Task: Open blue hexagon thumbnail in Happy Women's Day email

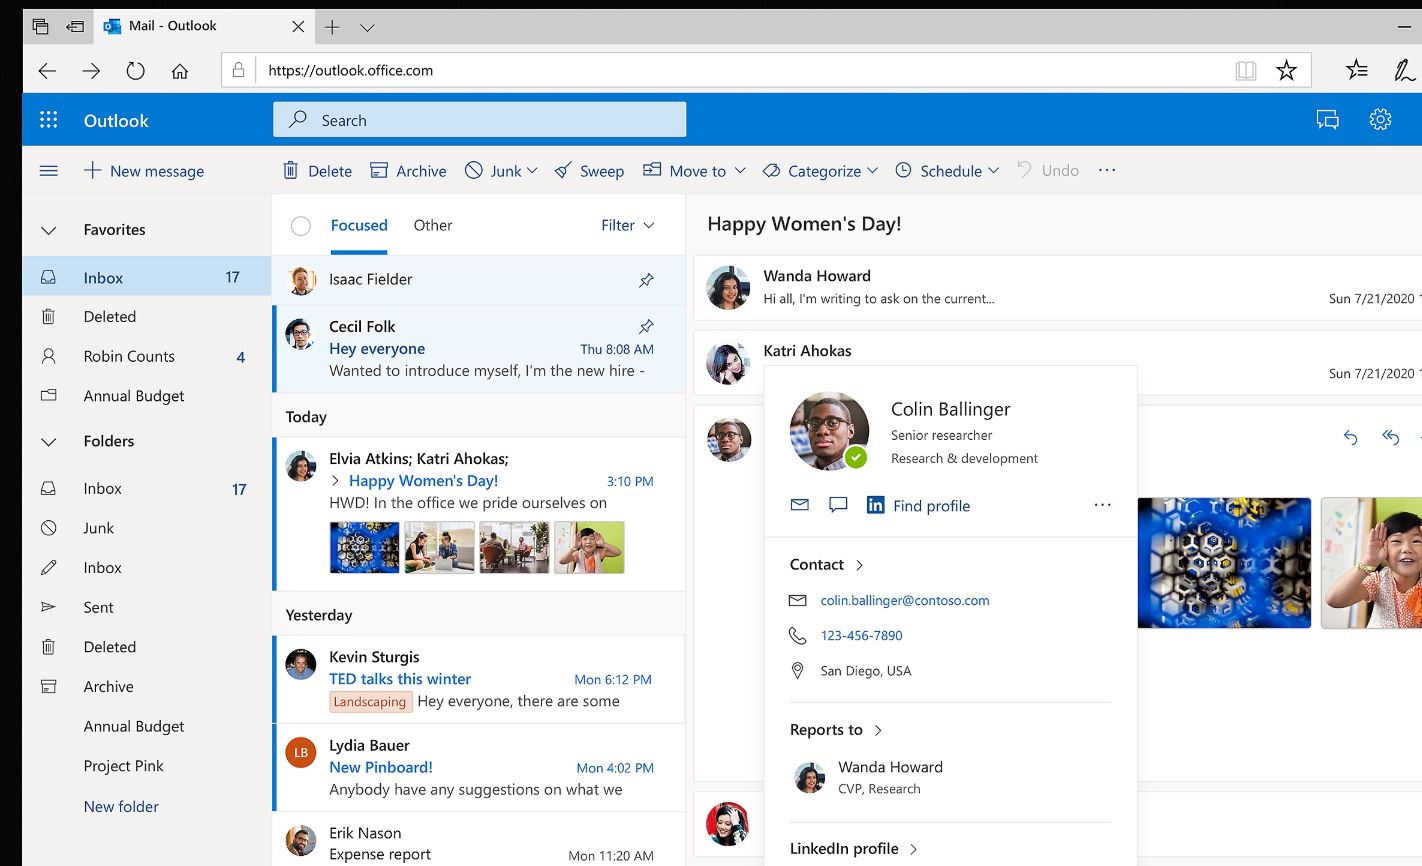Action: pyautogui.click(x=364, y=547)
